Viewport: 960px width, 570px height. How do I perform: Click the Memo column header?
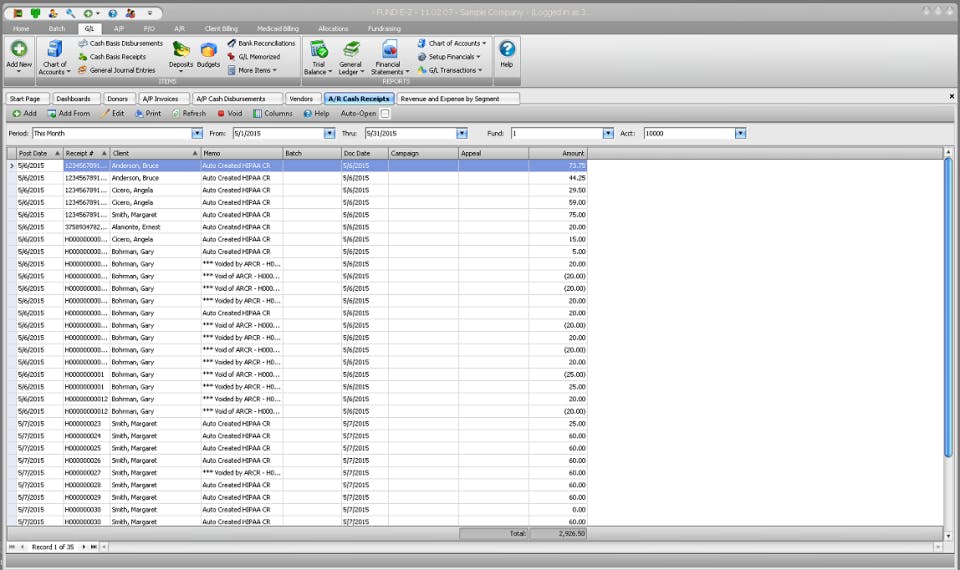[242, 153]
